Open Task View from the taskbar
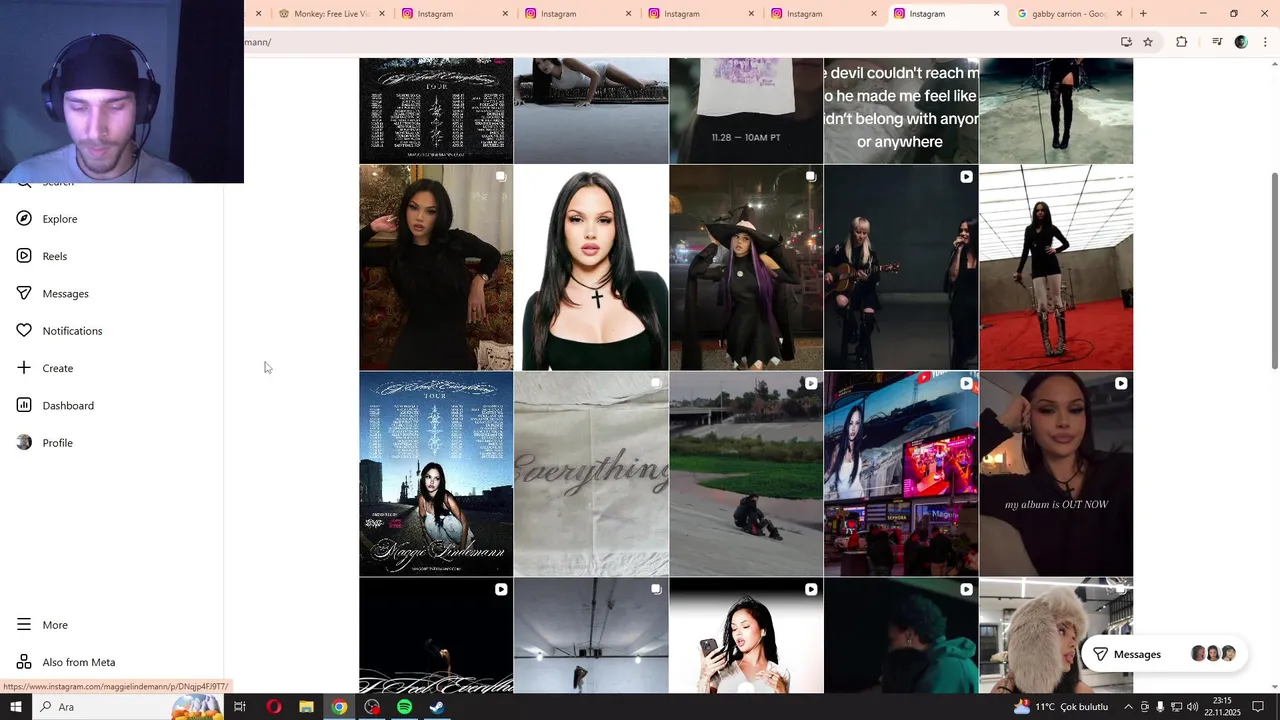Viewport: 1280px width, 720px height. tap(240, 707)
